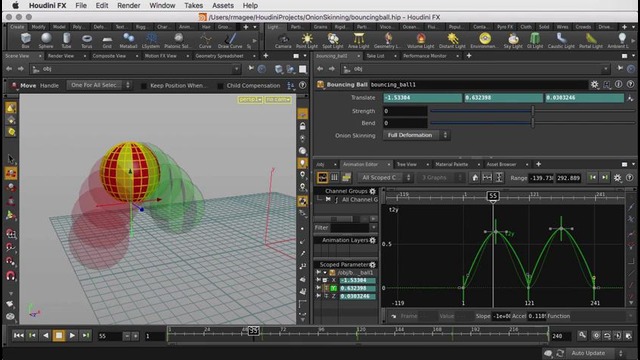
Task: Add a GI Light
Action: coord(535,40)
